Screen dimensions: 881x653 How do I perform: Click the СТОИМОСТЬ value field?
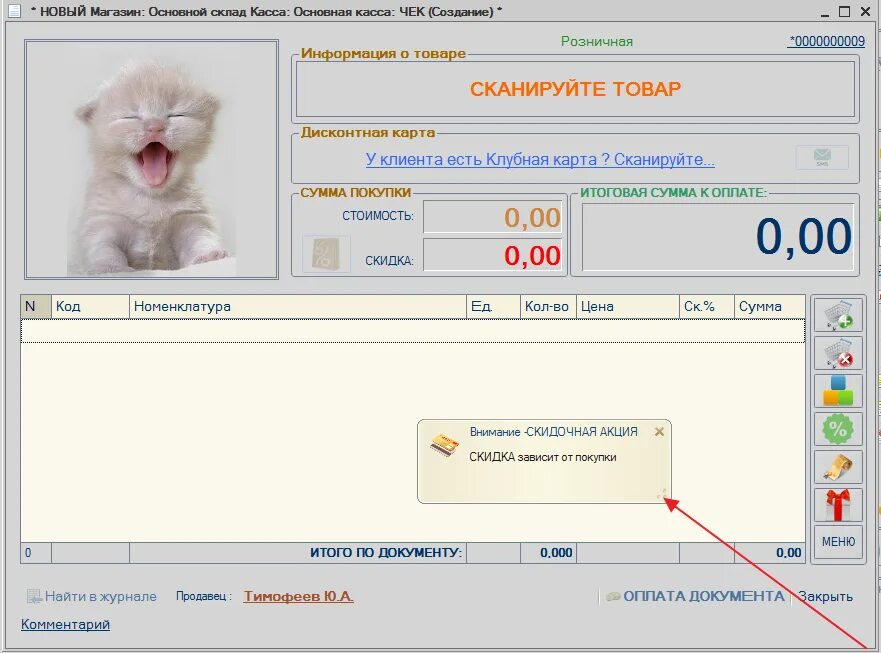click(493, 217)
